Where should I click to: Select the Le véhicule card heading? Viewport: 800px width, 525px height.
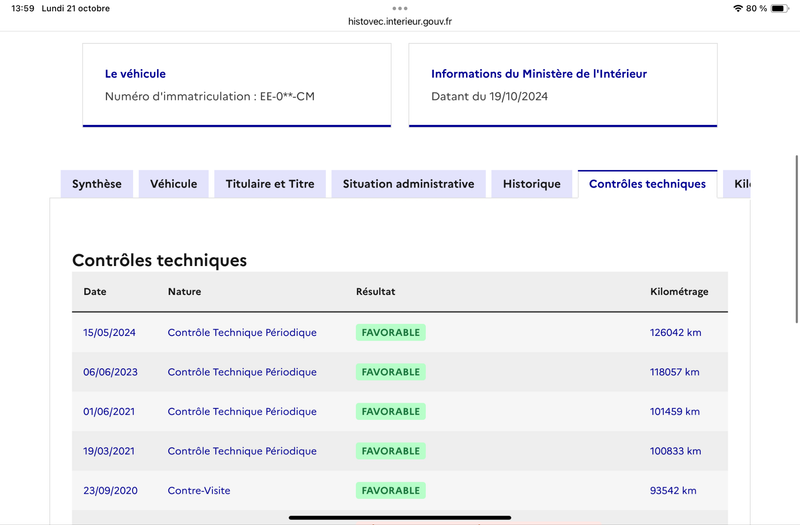coord(135,73)
